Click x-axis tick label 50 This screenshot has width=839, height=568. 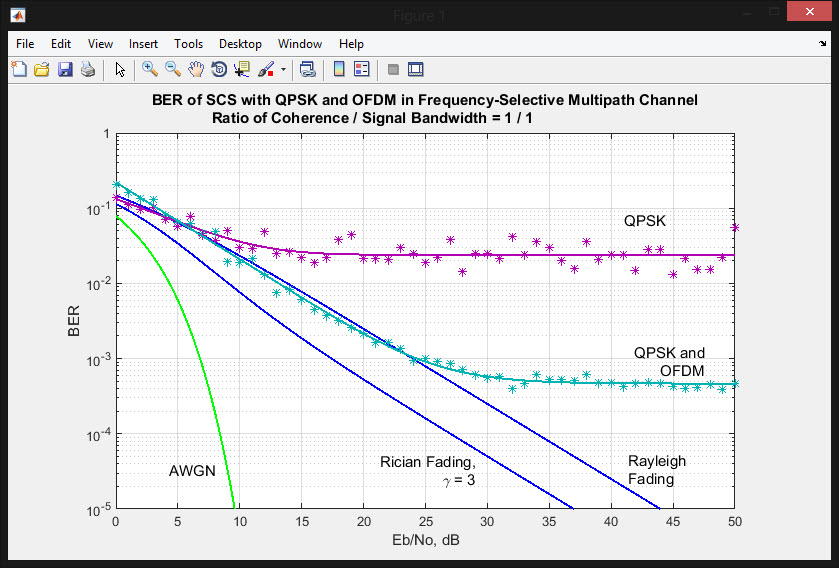coord(735,521)
